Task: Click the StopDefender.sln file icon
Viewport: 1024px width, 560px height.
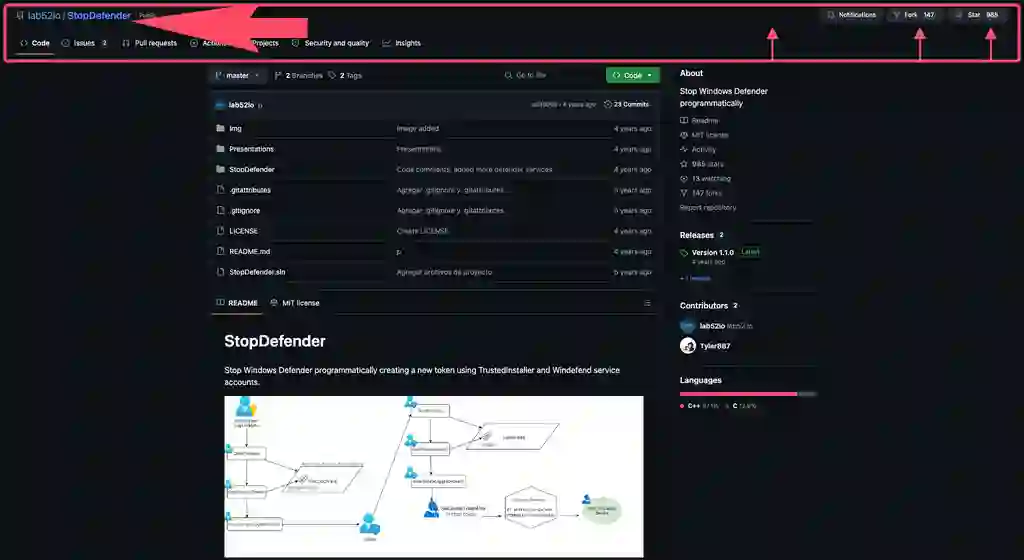Action: (220, 272)
